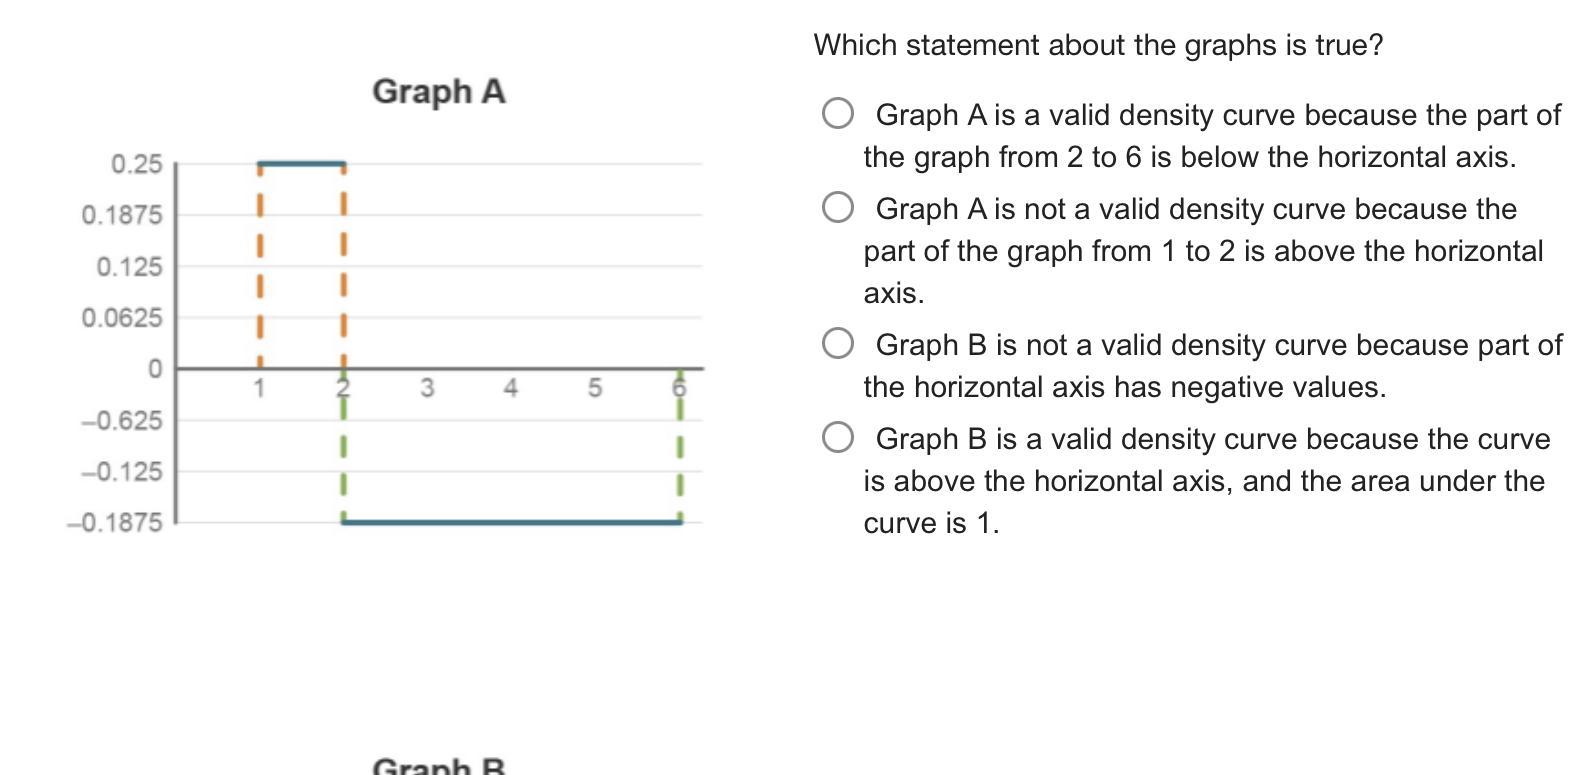Click the blue segment at -0.1875 in Graph A

point(512,521)
